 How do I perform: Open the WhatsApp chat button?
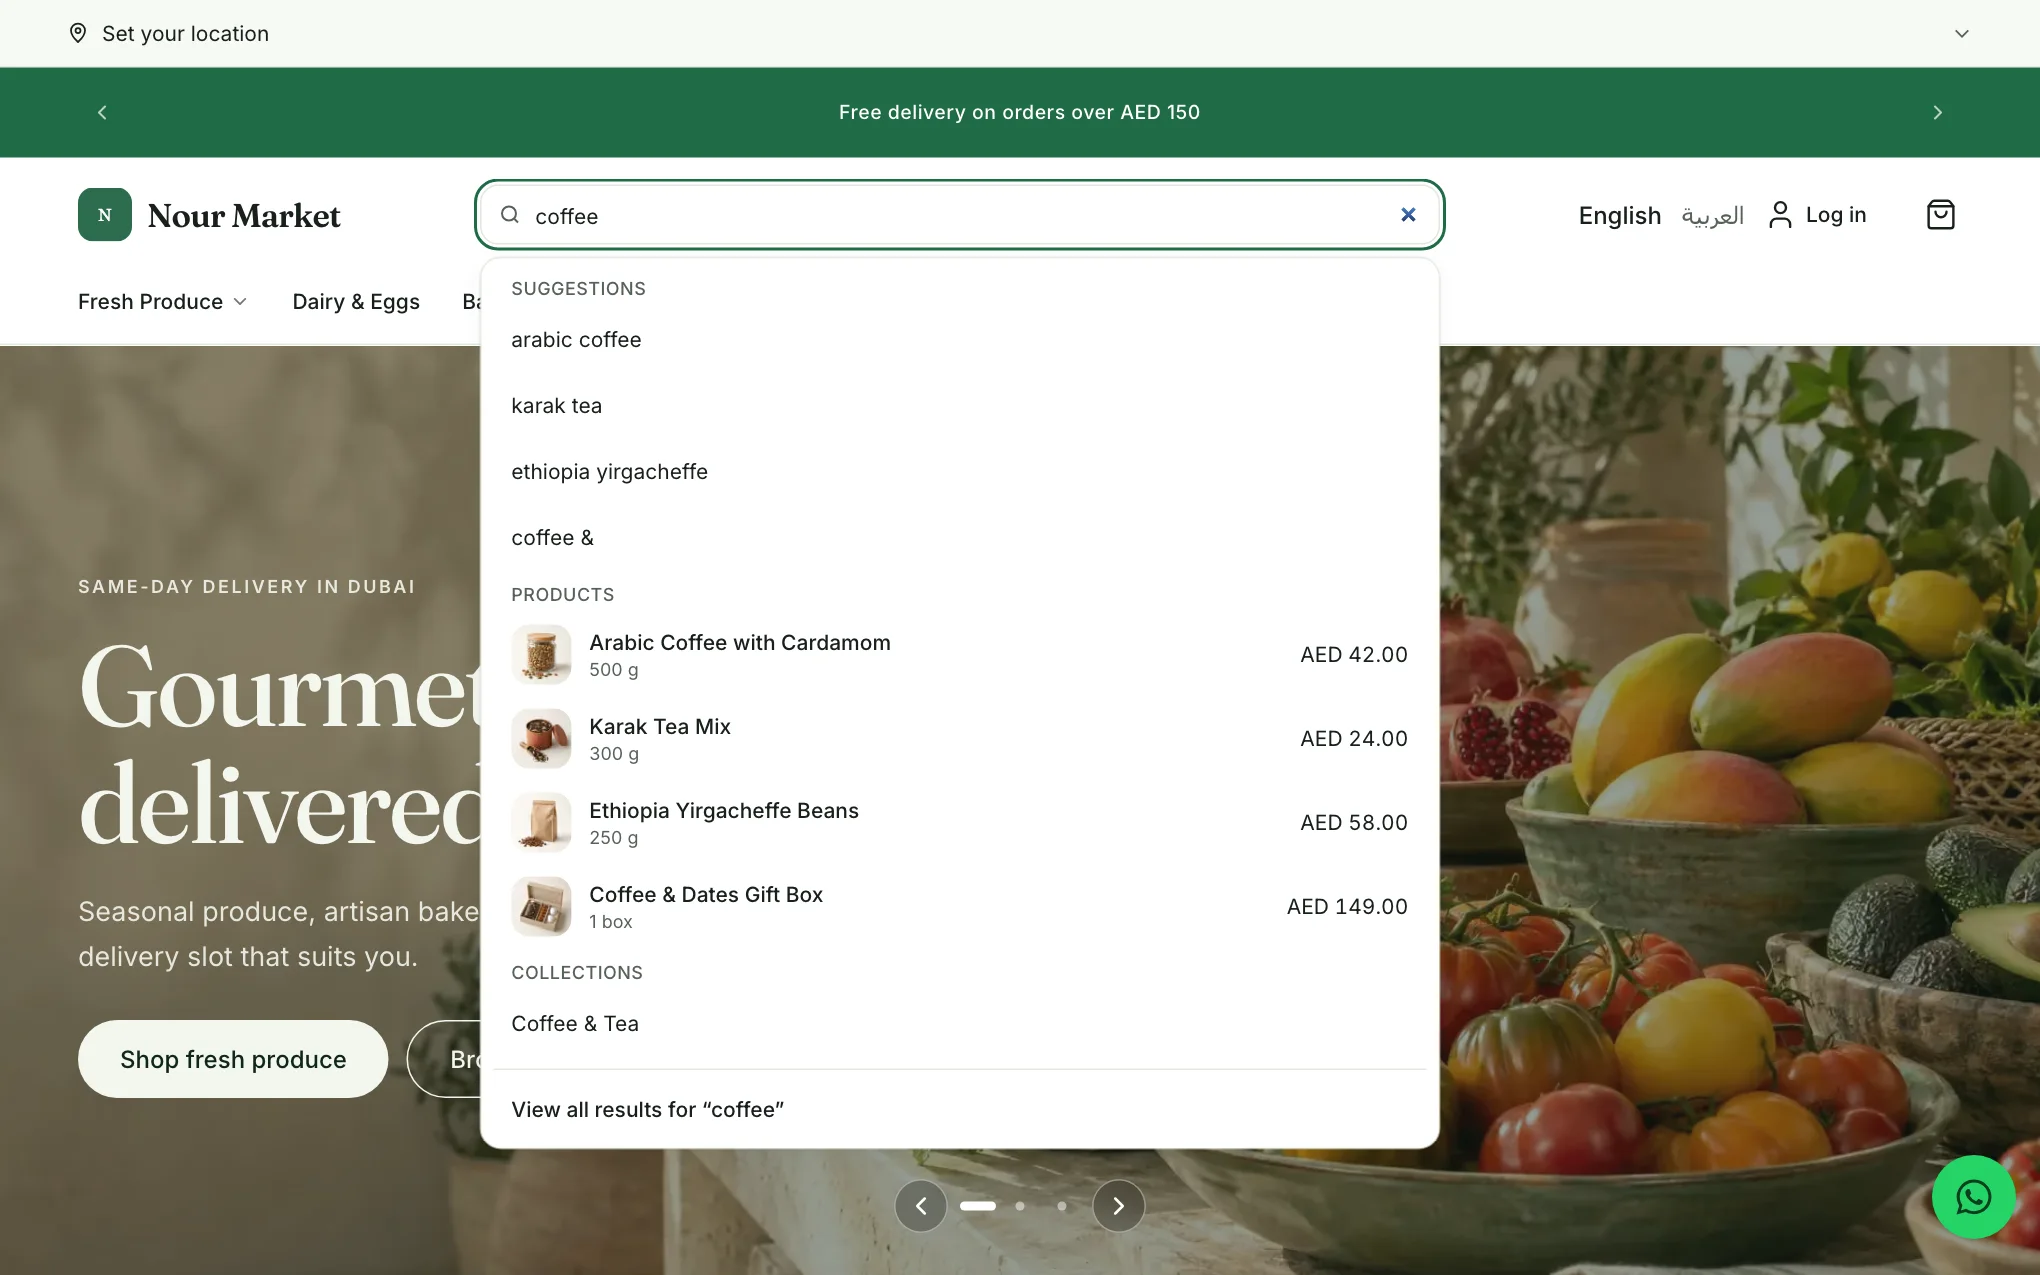pos(1973,1197)
